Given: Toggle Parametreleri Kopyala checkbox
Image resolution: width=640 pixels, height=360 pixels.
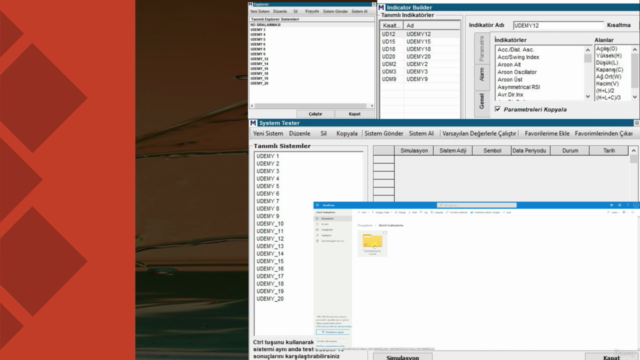Looking at the screenshot, I should pos(497,109).
